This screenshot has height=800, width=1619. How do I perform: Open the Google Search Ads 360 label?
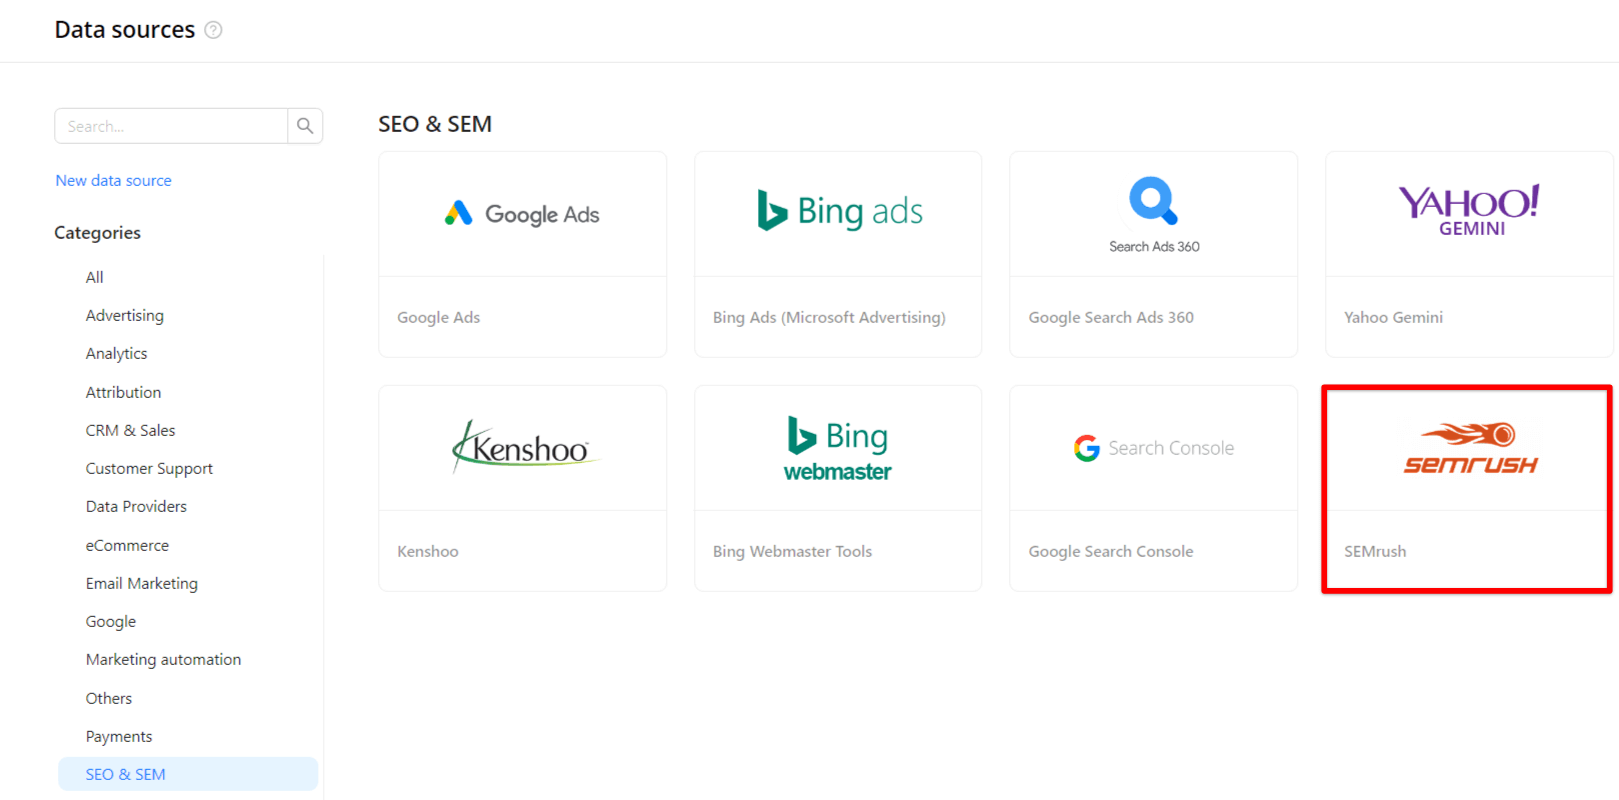1111,317
